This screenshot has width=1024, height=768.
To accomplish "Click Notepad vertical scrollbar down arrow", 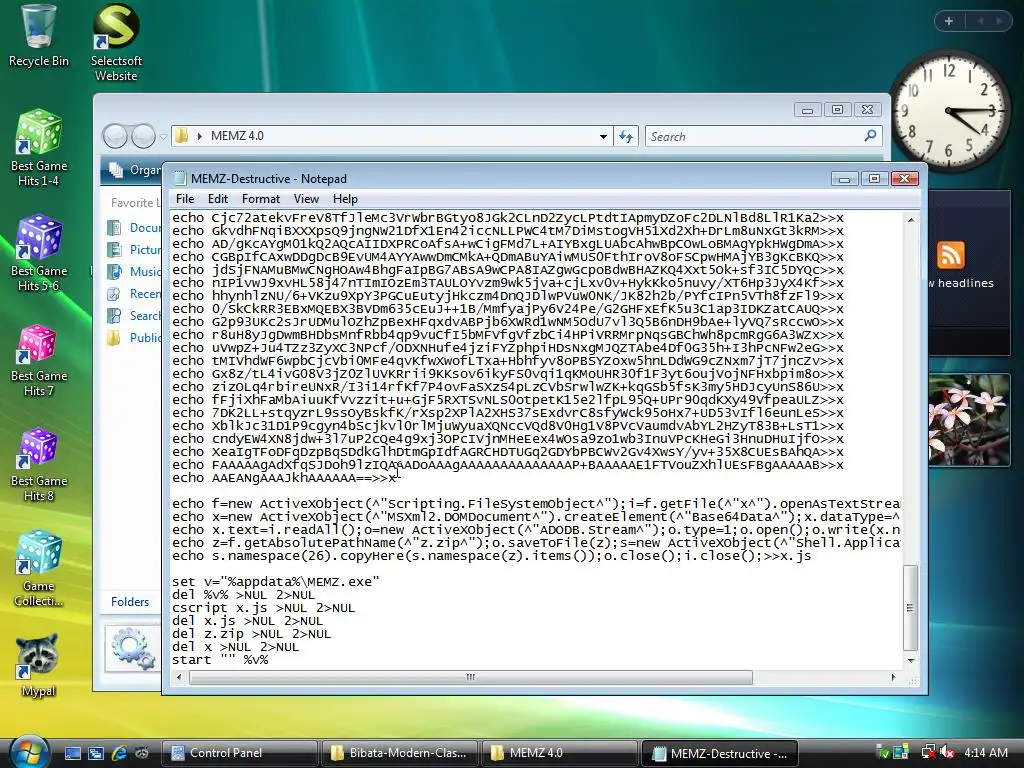I will [910, 661].
